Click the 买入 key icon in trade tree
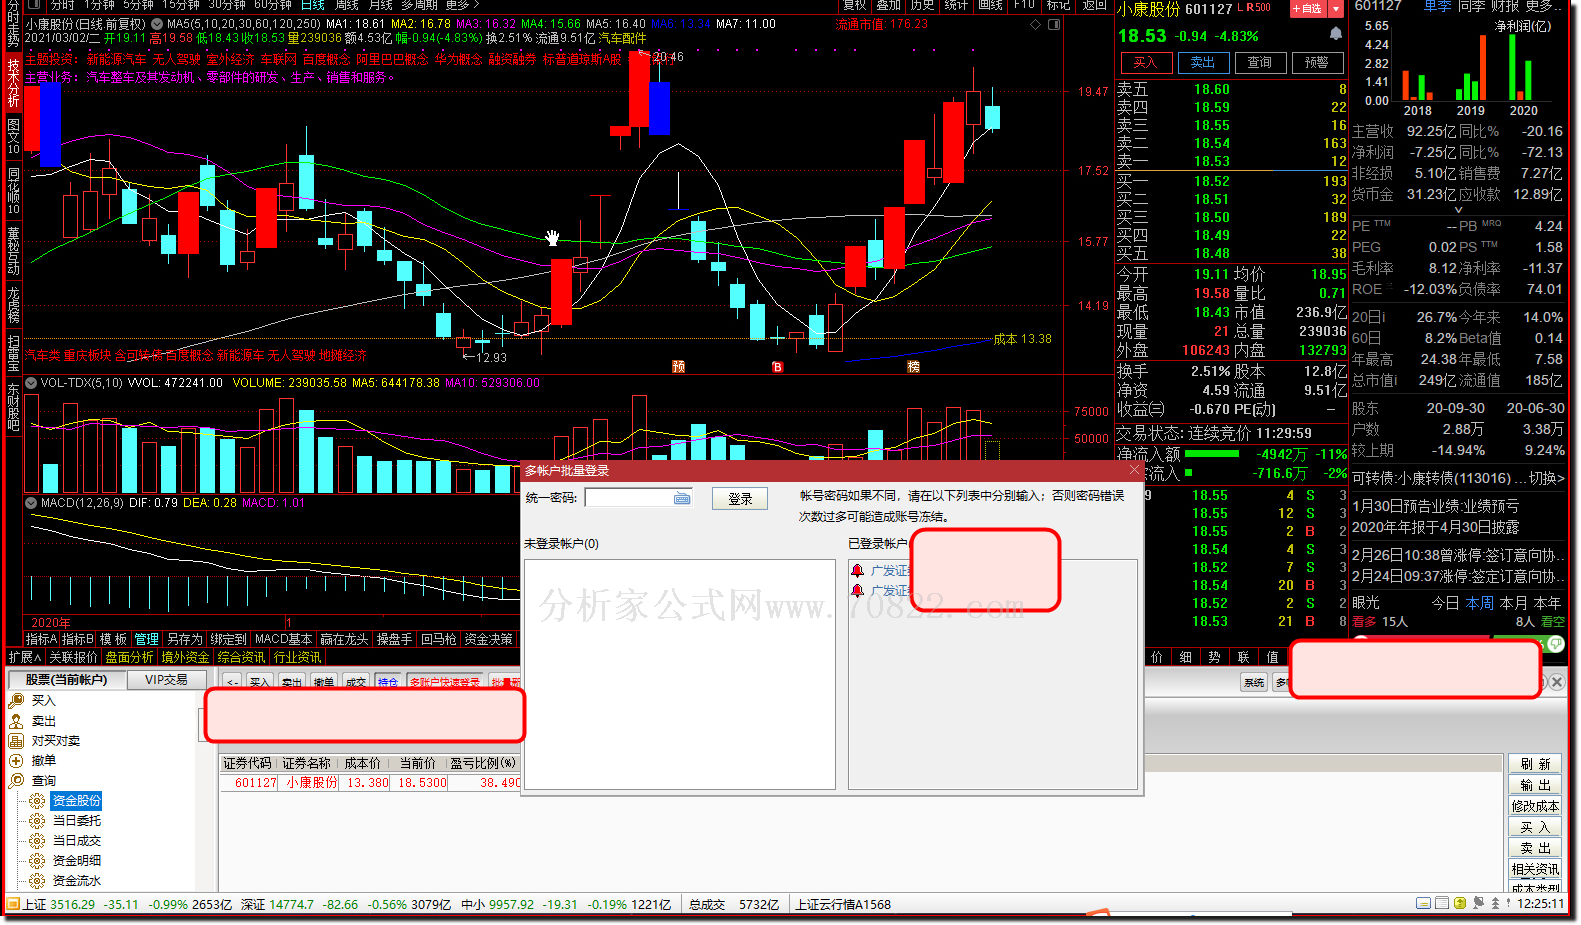The height and width of the screenshot is (925, 1581). point(16,700)
